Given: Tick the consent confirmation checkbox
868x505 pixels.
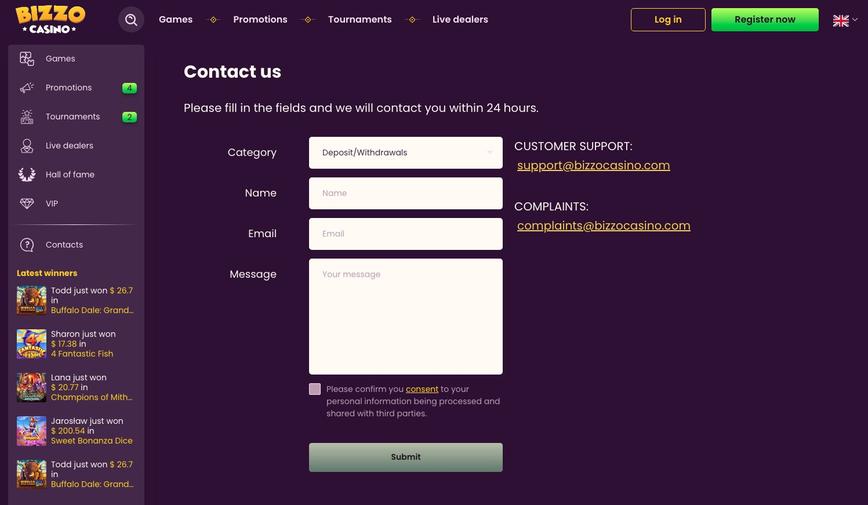Looking at the screenshot, I should click(315, 389).
